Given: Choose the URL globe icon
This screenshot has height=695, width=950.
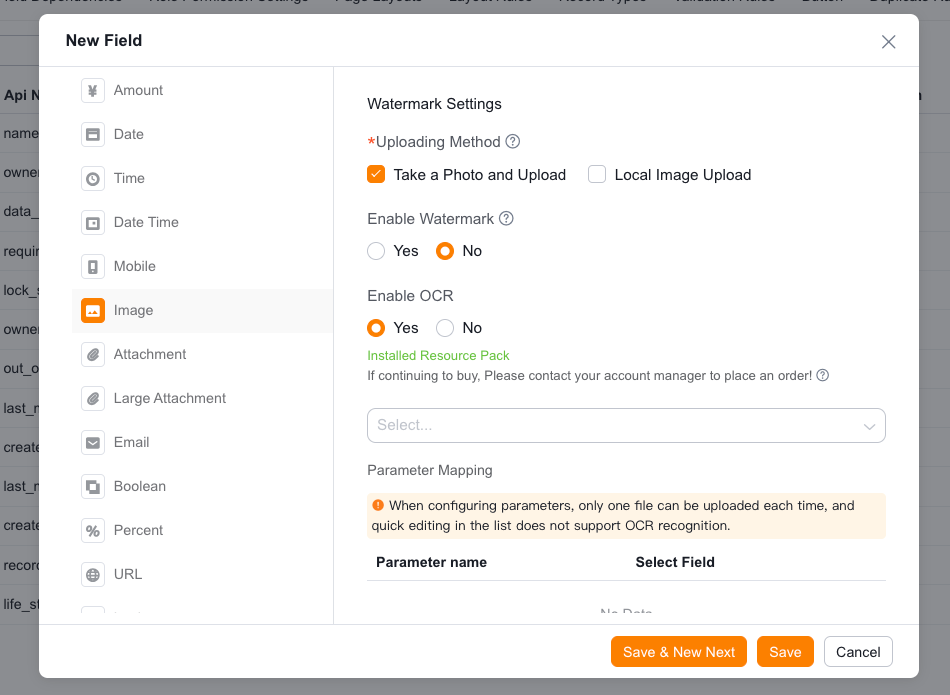Looking at the screenshot, I should click(93, 574).
